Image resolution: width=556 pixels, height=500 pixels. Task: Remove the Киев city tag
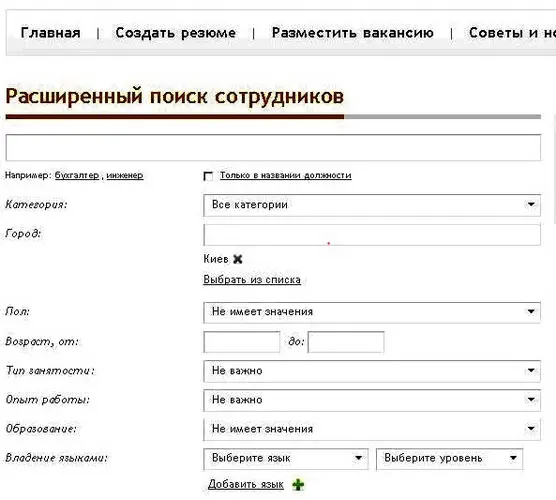(238, 259)
